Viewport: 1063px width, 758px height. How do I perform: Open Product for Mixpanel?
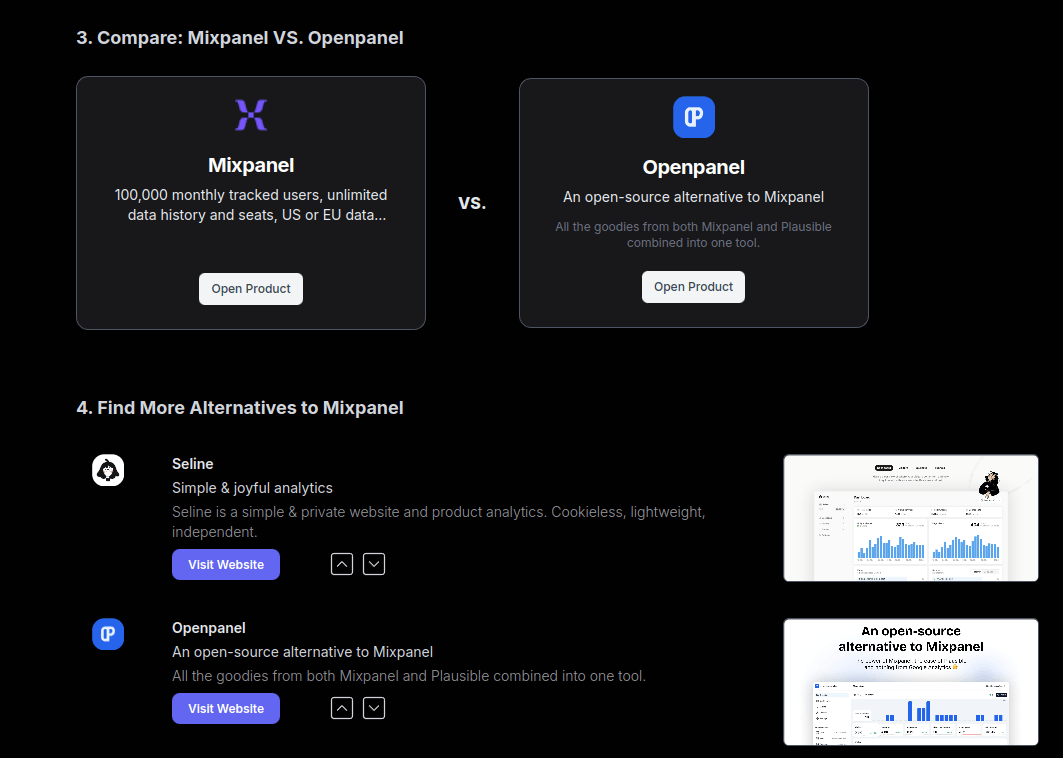tap(251, 289)
